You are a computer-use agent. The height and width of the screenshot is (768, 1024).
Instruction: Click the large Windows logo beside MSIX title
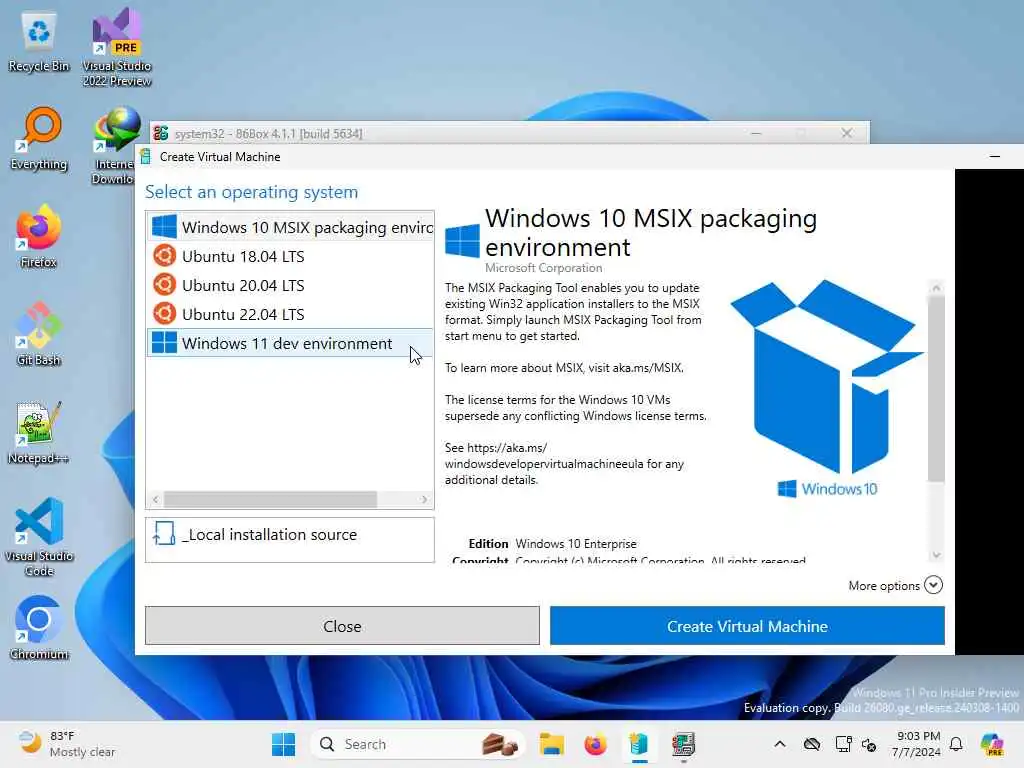click(462, 240)
